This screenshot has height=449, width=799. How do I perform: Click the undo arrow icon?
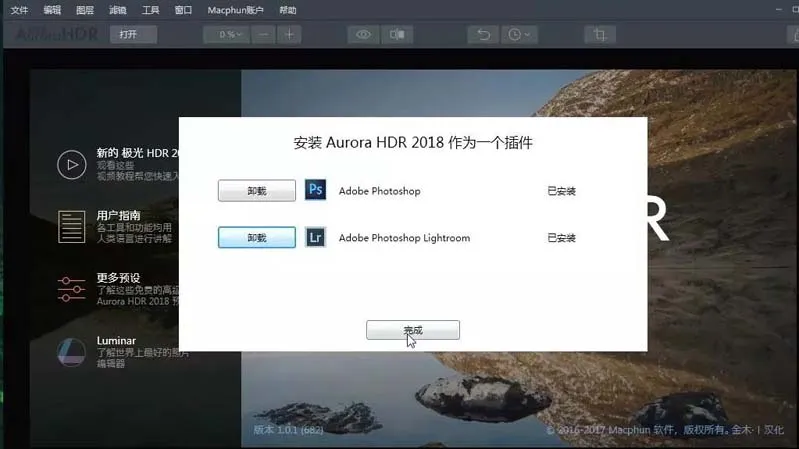pos(483,34)
